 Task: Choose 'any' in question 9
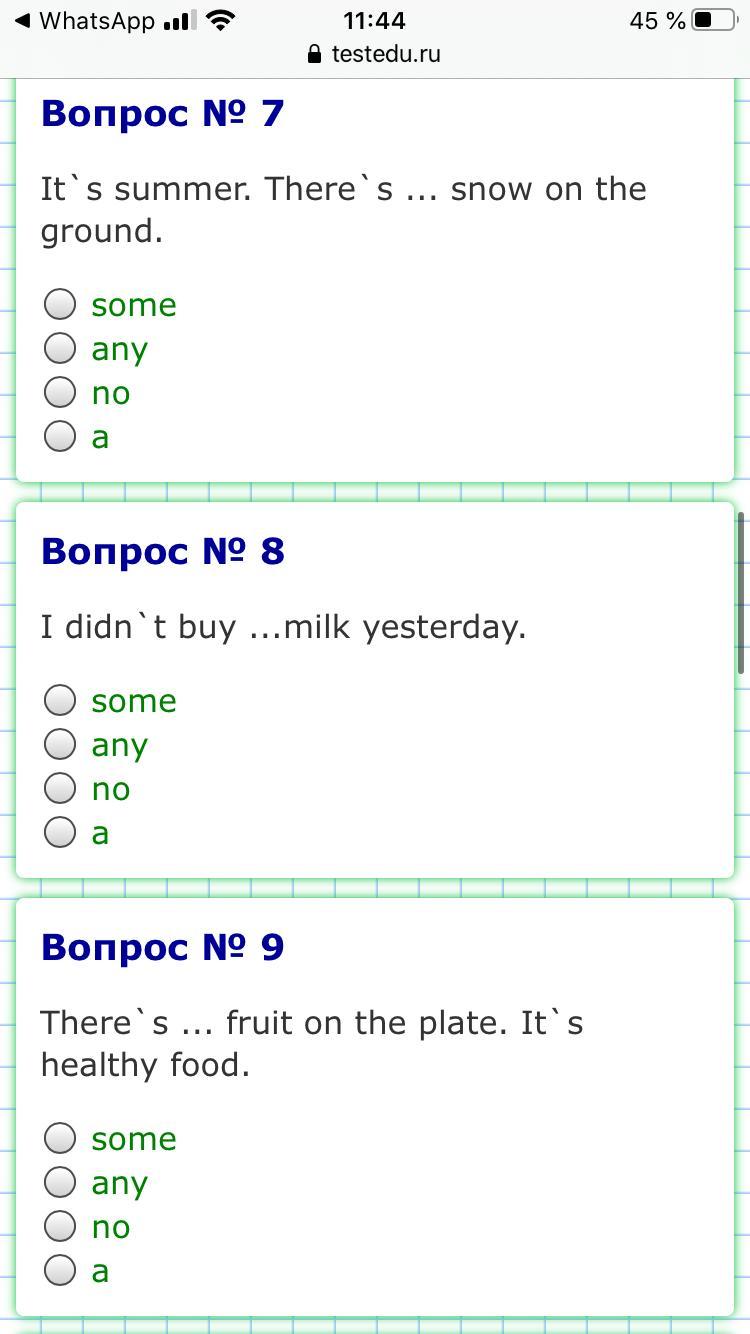60,1182
